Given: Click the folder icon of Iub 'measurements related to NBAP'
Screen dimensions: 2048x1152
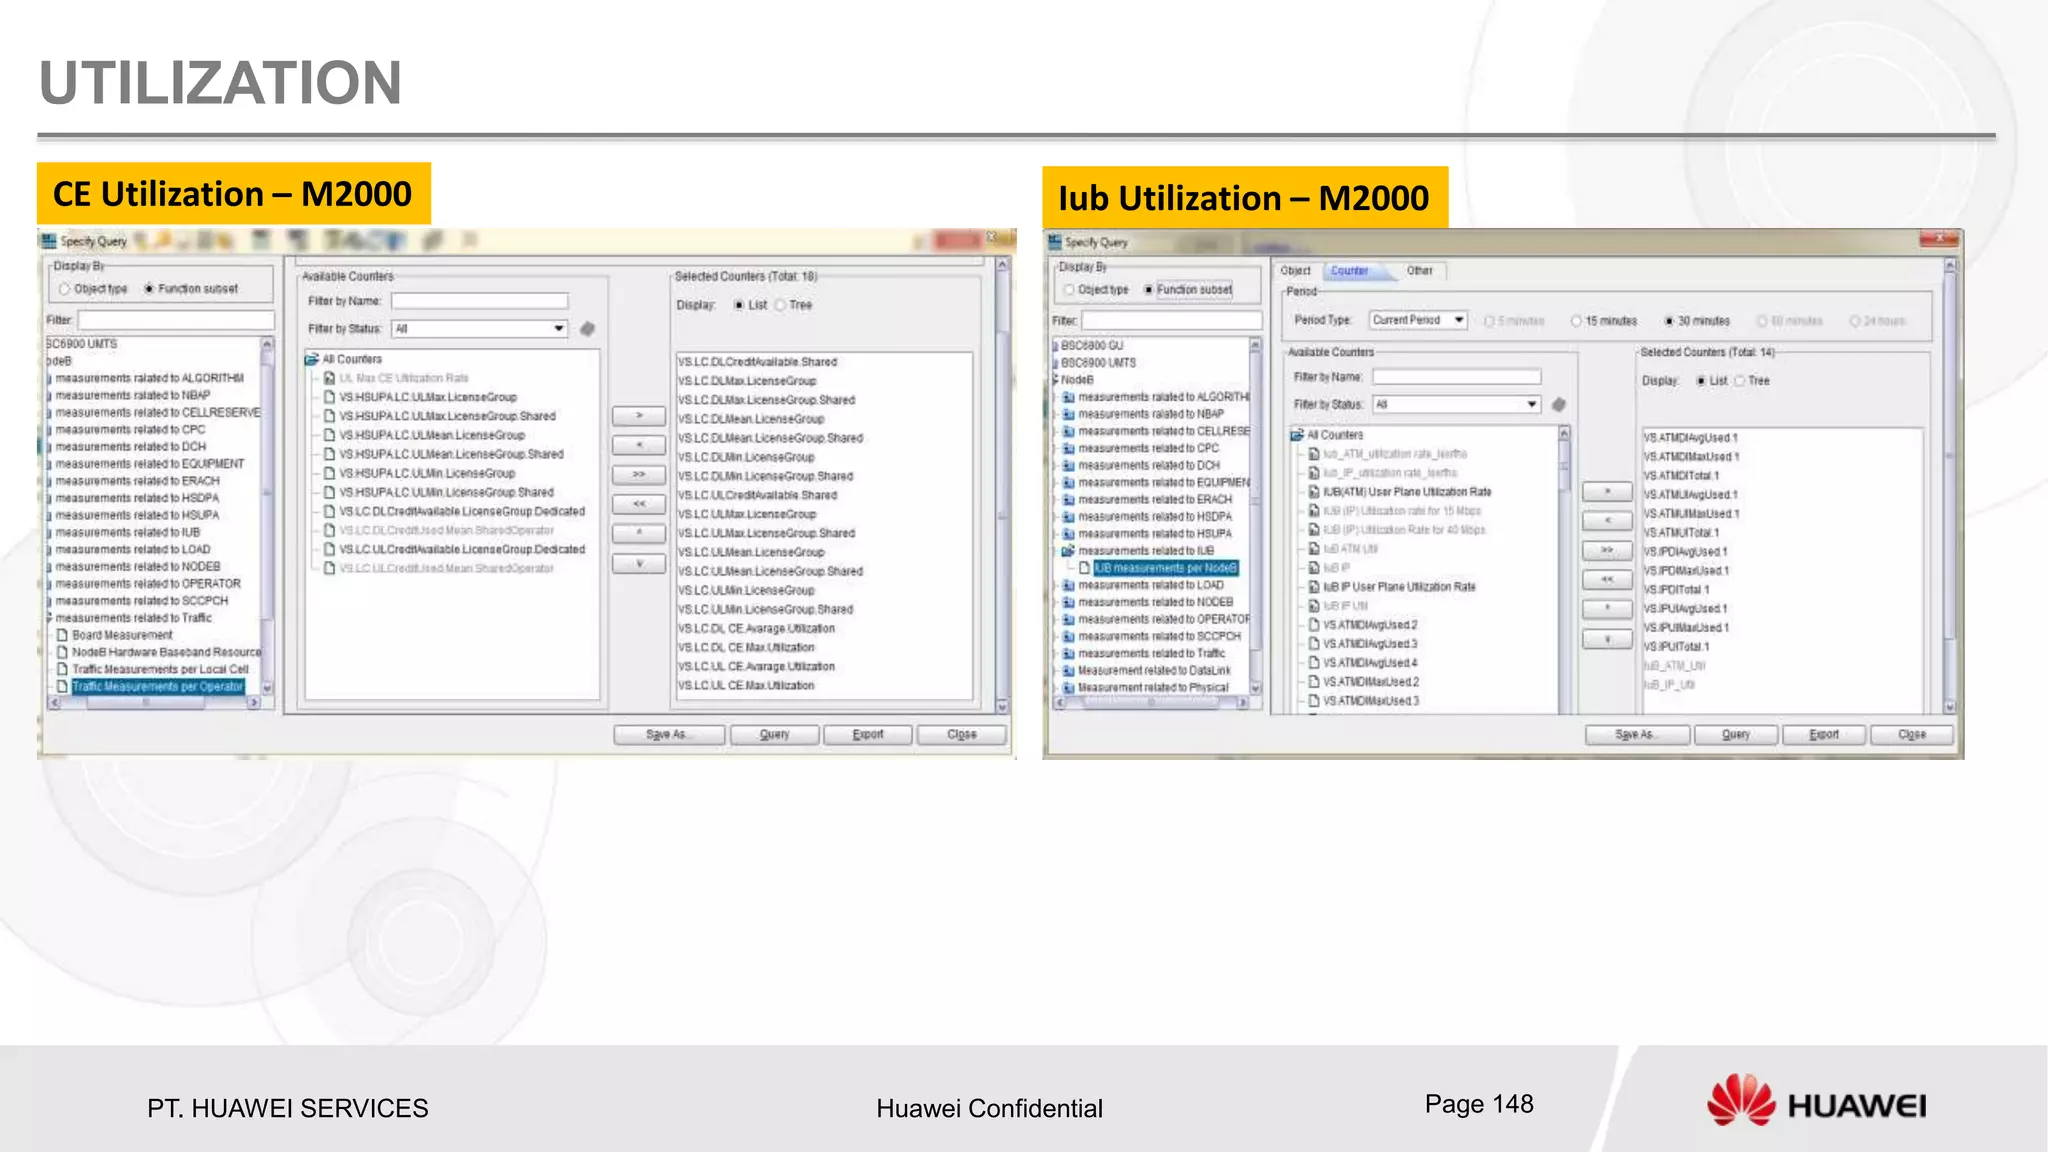Looking at the screenshot, I should (x=1068, y=414).
